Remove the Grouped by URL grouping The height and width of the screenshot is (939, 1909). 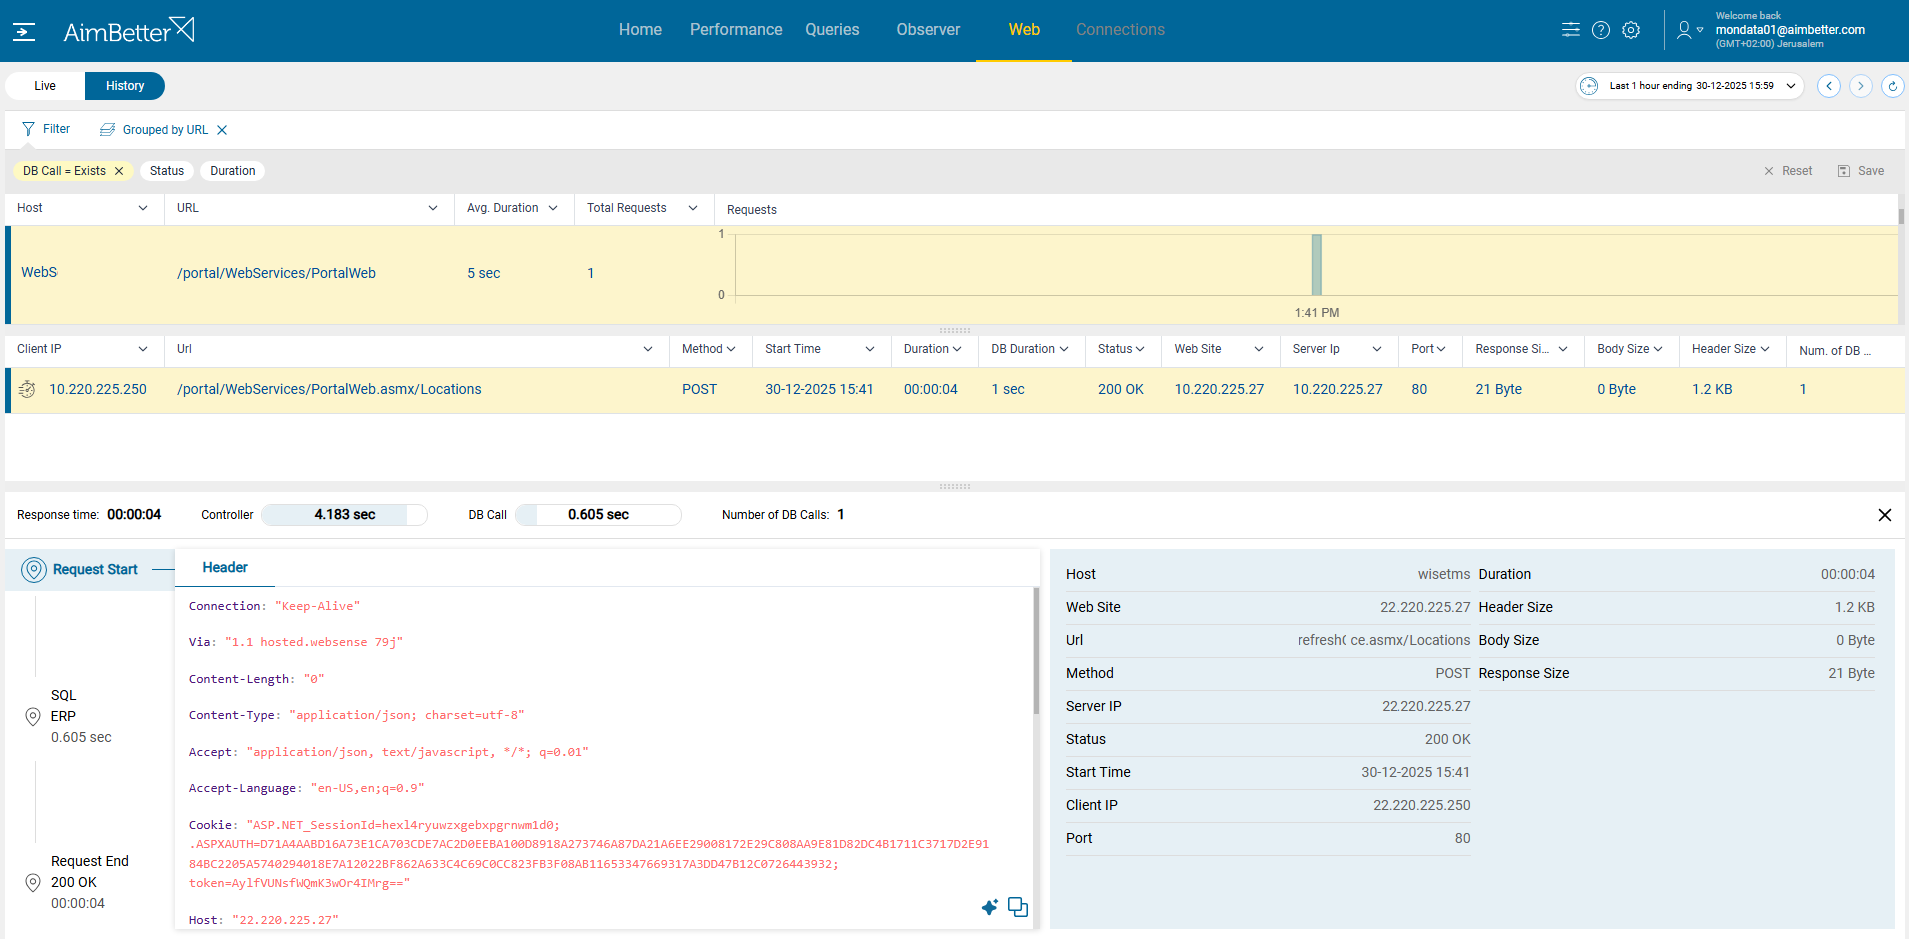(x=222, y=130)
